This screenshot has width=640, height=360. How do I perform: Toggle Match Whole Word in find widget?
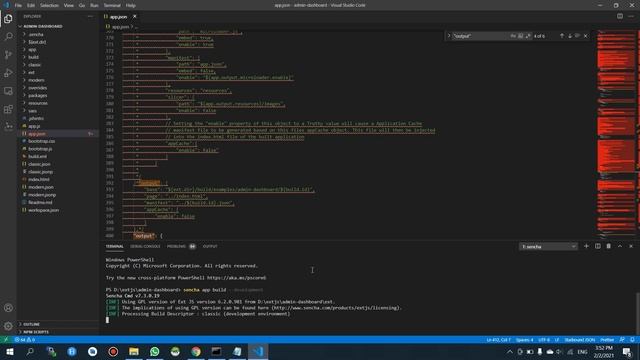tap(520, 36)
